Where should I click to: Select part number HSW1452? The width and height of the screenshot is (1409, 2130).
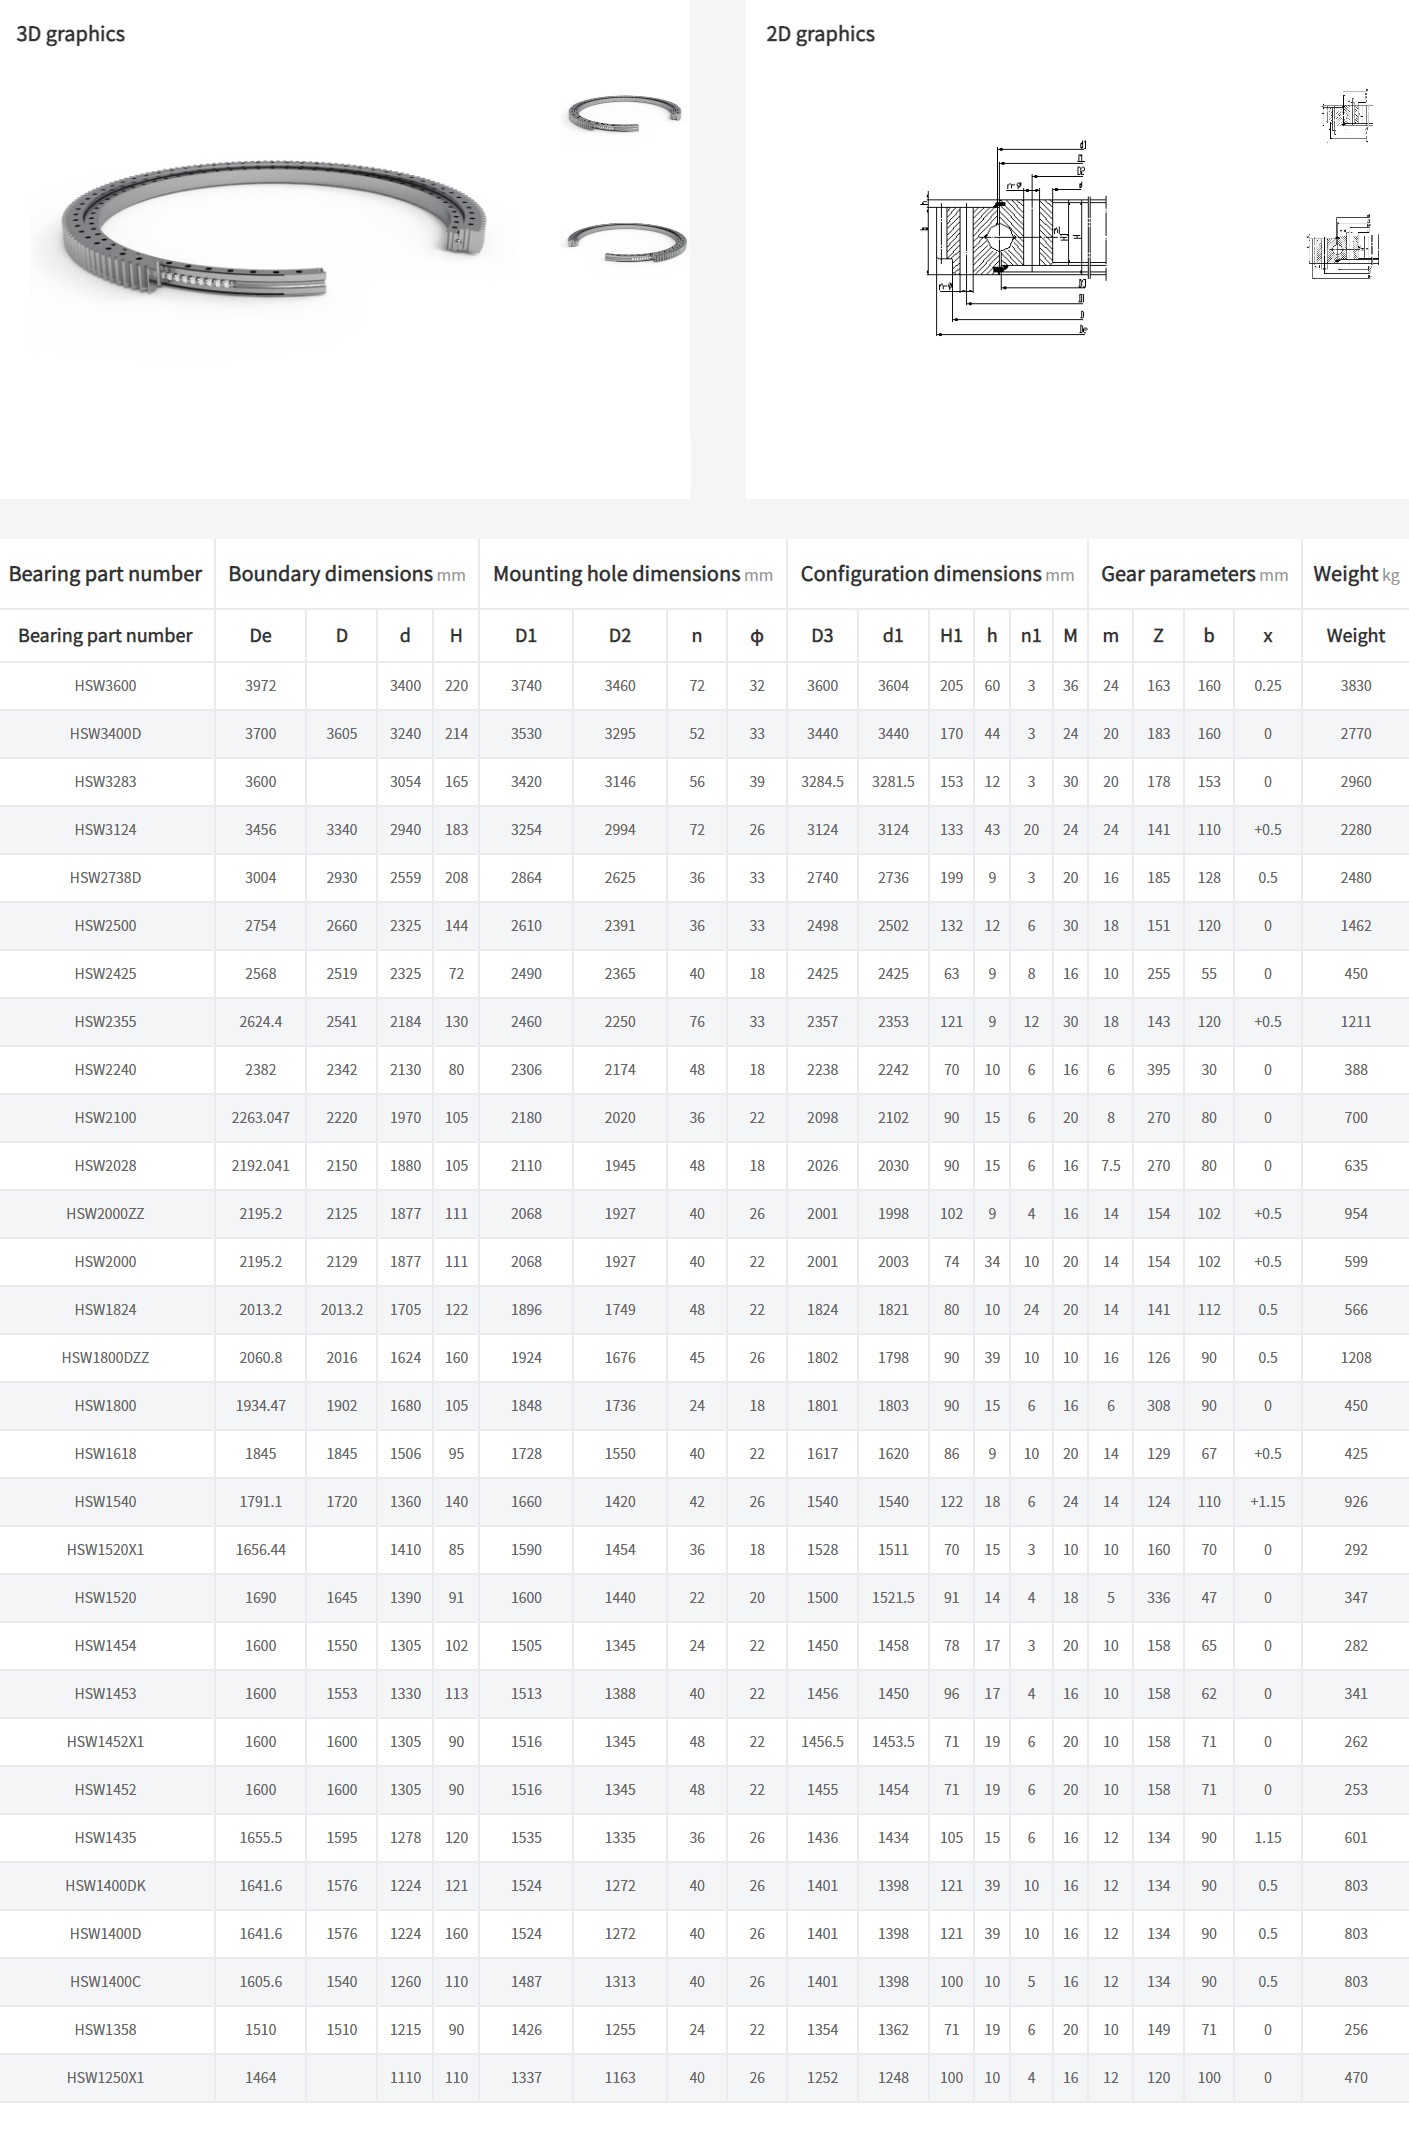point(105,1790)
